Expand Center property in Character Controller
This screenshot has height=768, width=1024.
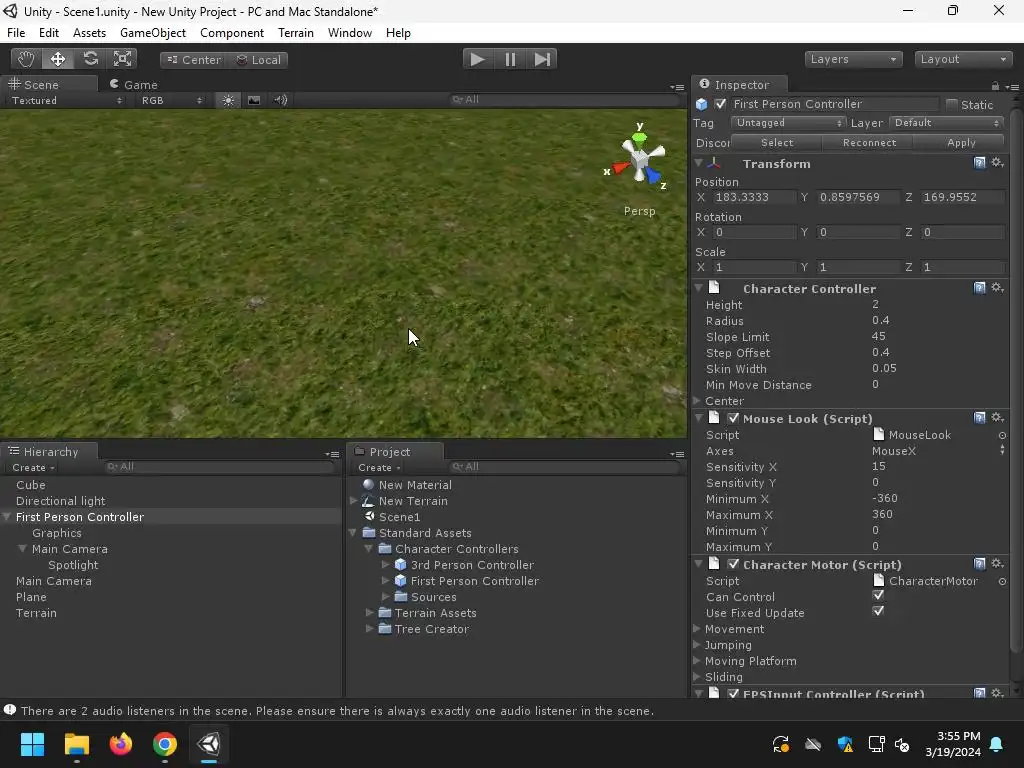[697, 400]
